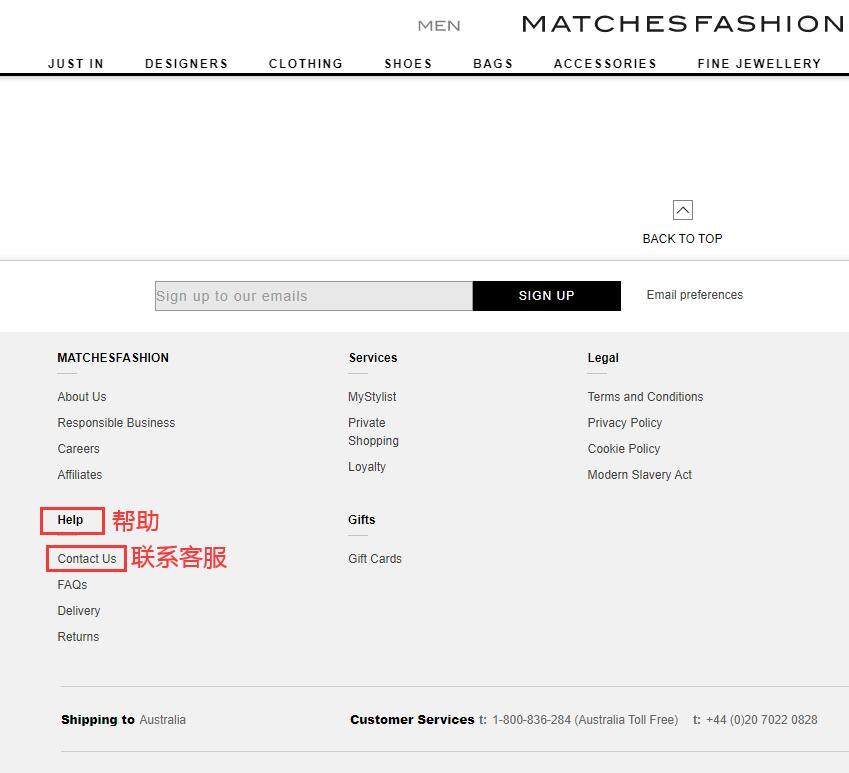The height and width of the screenshot is (773, 849).
Task: Click the SIGN UP button
Action: (547, 296)
